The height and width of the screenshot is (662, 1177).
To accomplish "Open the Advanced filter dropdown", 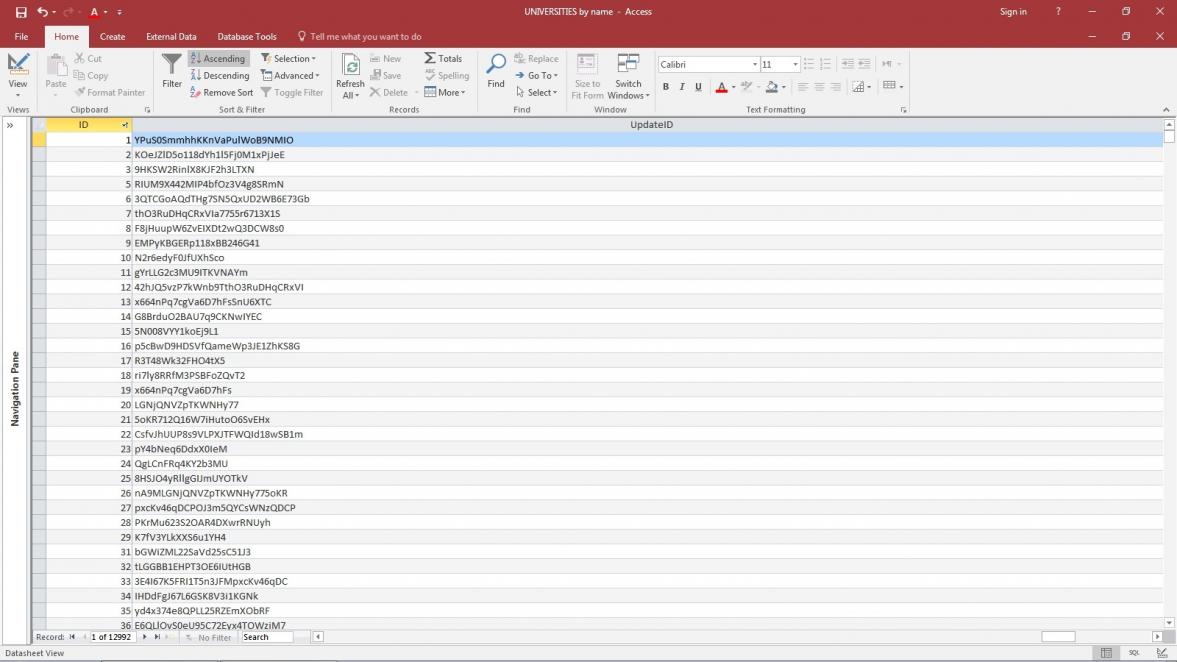I will (x=290, y=76).
